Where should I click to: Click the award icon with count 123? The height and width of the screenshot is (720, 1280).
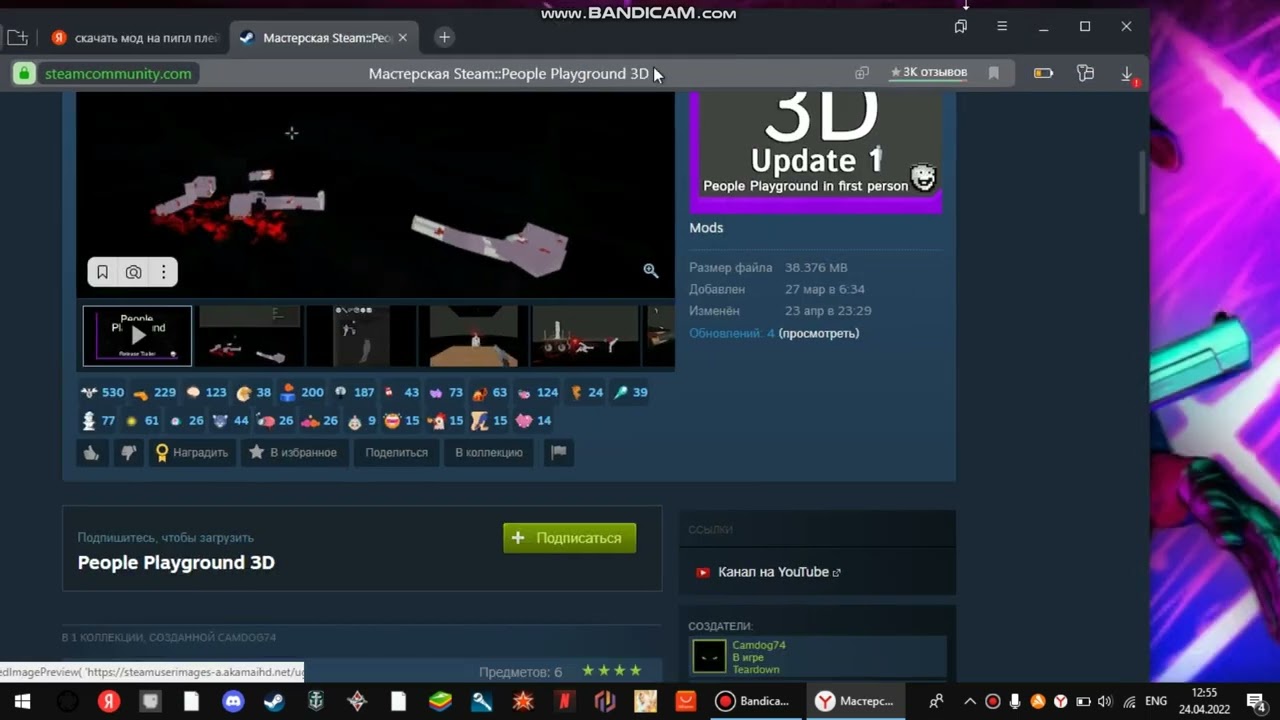point(206,393)
